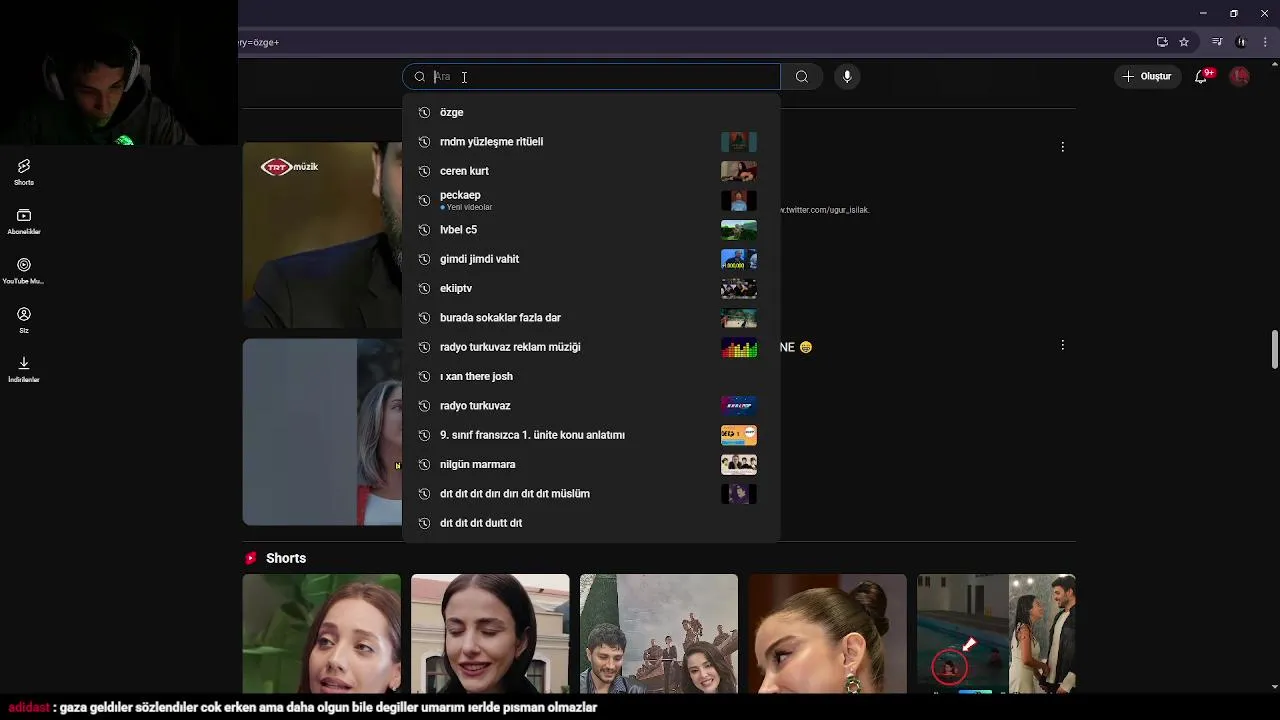
Task: Click search icon inside the search box
Action: (420, 77)
